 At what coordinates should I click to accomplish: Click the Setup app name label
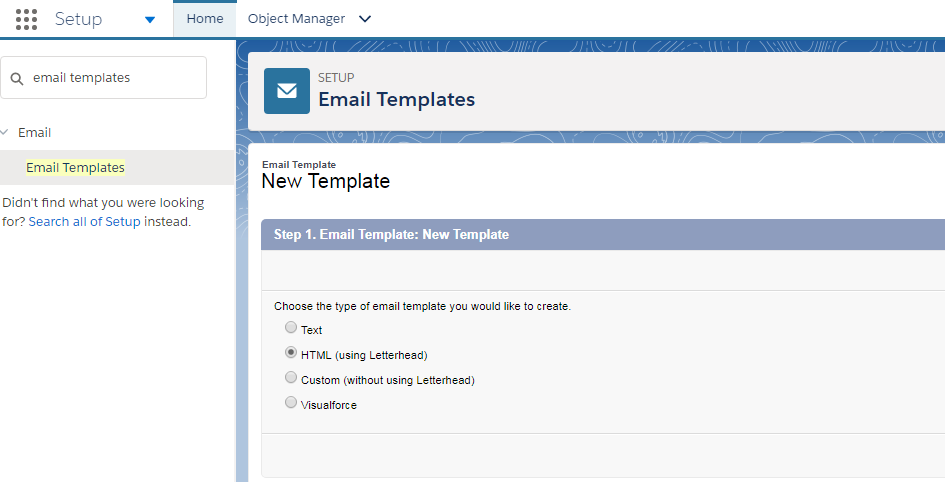point(78,19)
